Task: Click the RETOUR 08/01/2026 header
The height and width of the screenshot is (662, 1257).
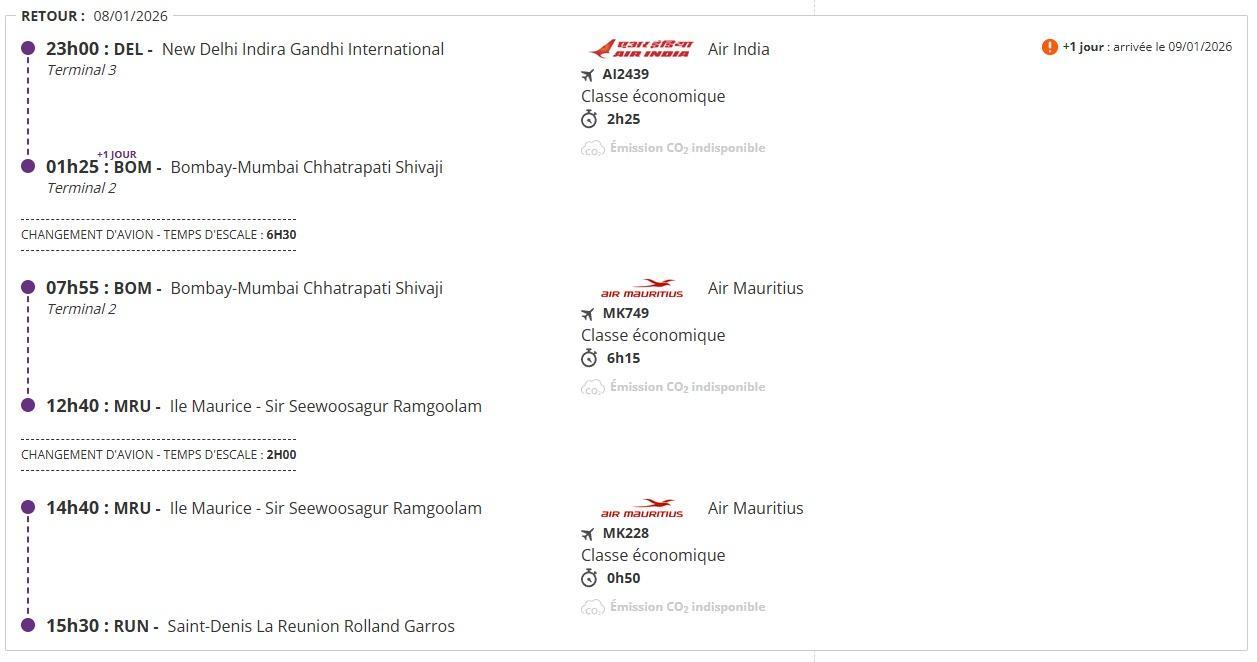Action: pos(94,16)
